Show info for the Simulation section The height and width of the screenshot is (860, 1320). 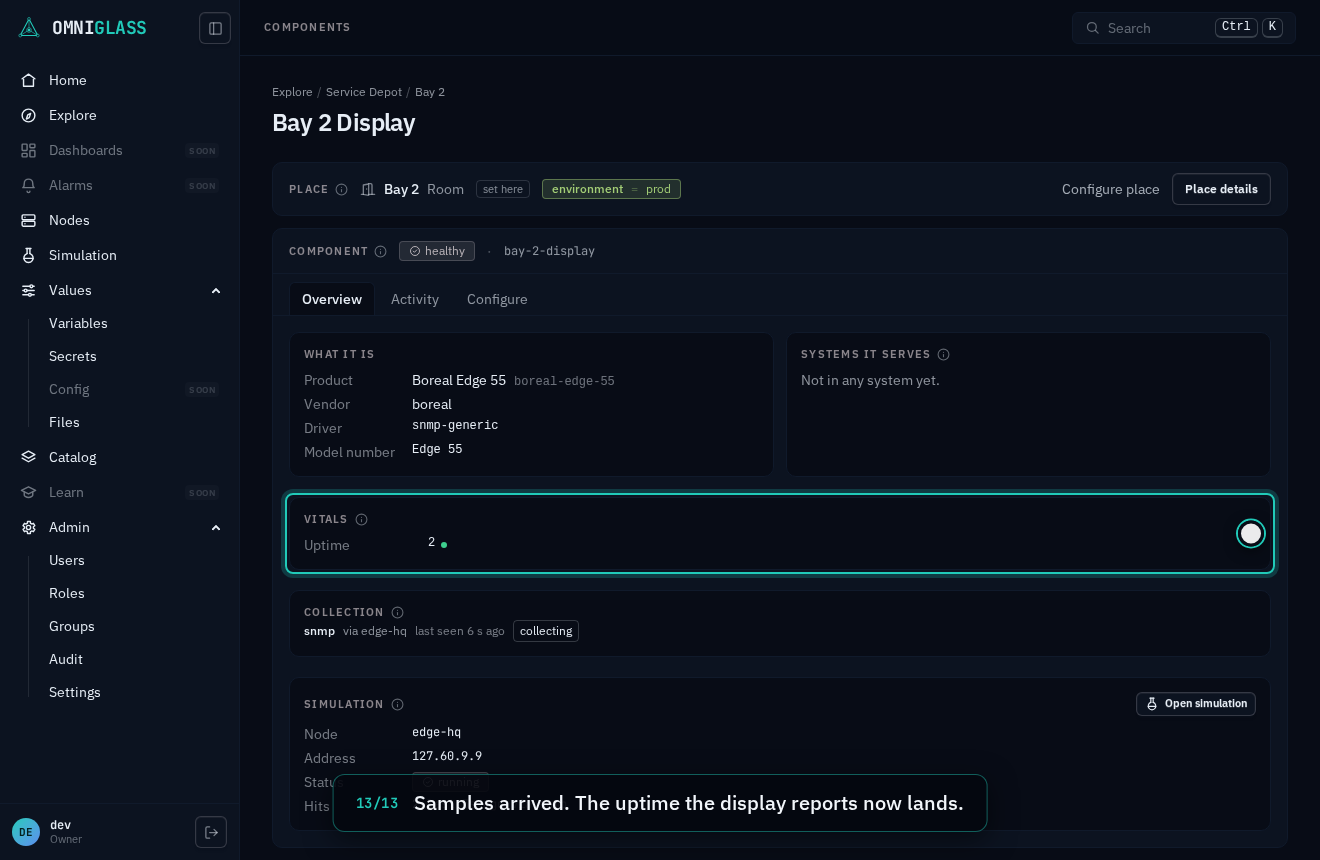[397, 704]
